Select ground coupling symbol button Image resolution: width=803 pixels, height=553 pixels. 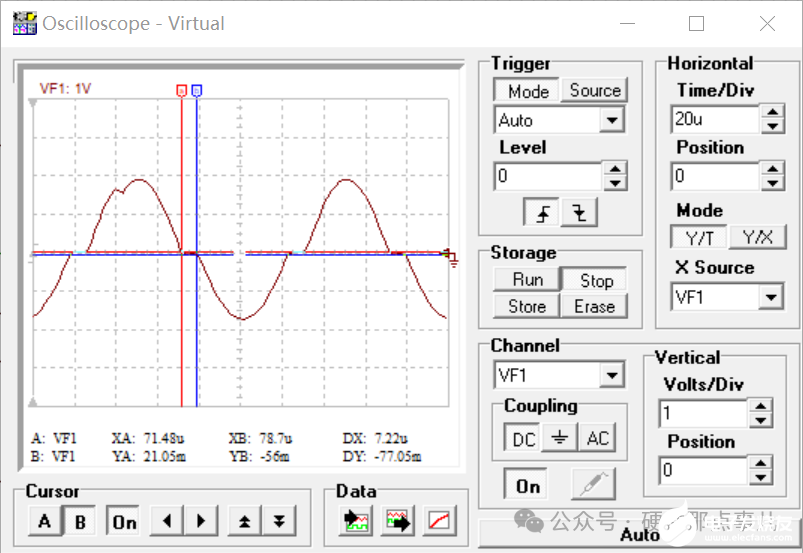tap(559, 438)
